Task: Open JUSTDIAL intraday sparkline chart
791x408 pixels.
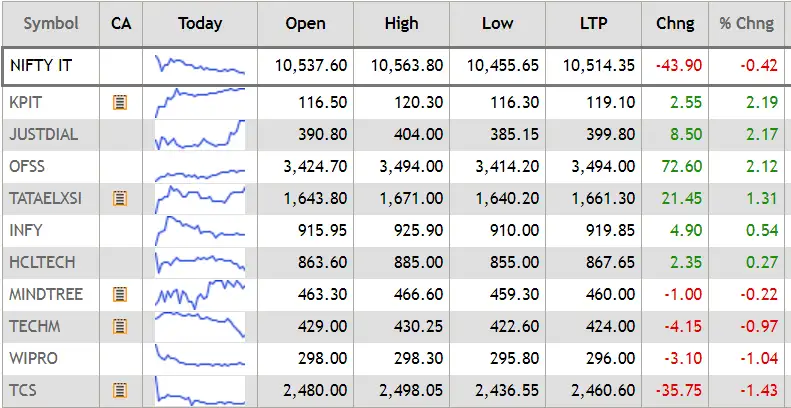Action: [200, 135]
